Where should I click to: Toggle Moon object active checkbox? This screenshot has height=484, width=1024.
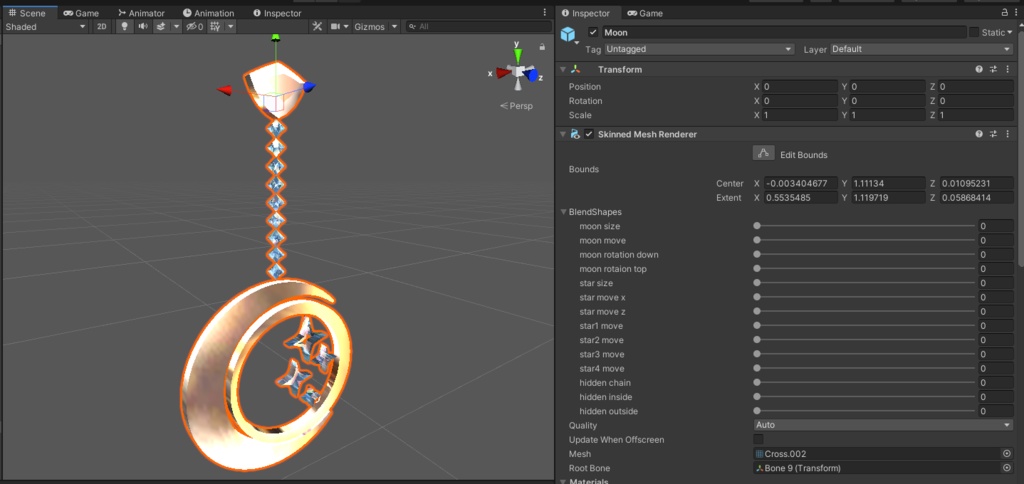tap(593, 32)
